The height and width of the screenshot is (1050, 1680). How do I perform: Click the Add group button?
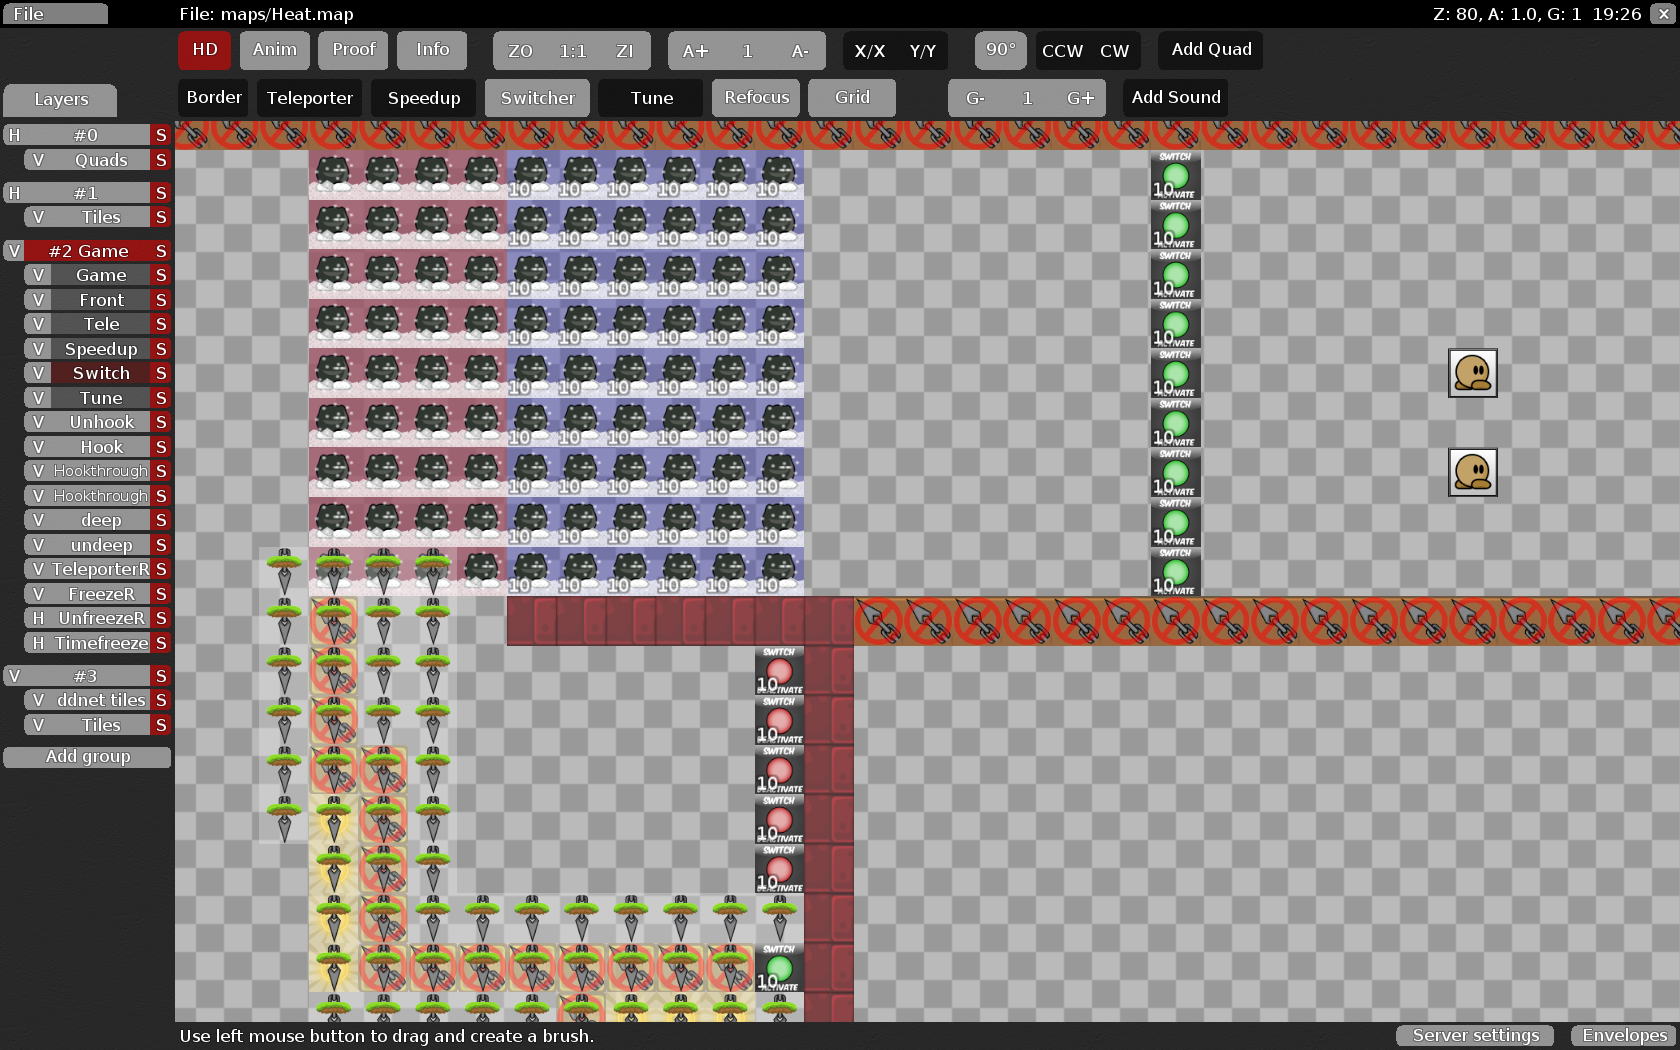pos(87,757)
